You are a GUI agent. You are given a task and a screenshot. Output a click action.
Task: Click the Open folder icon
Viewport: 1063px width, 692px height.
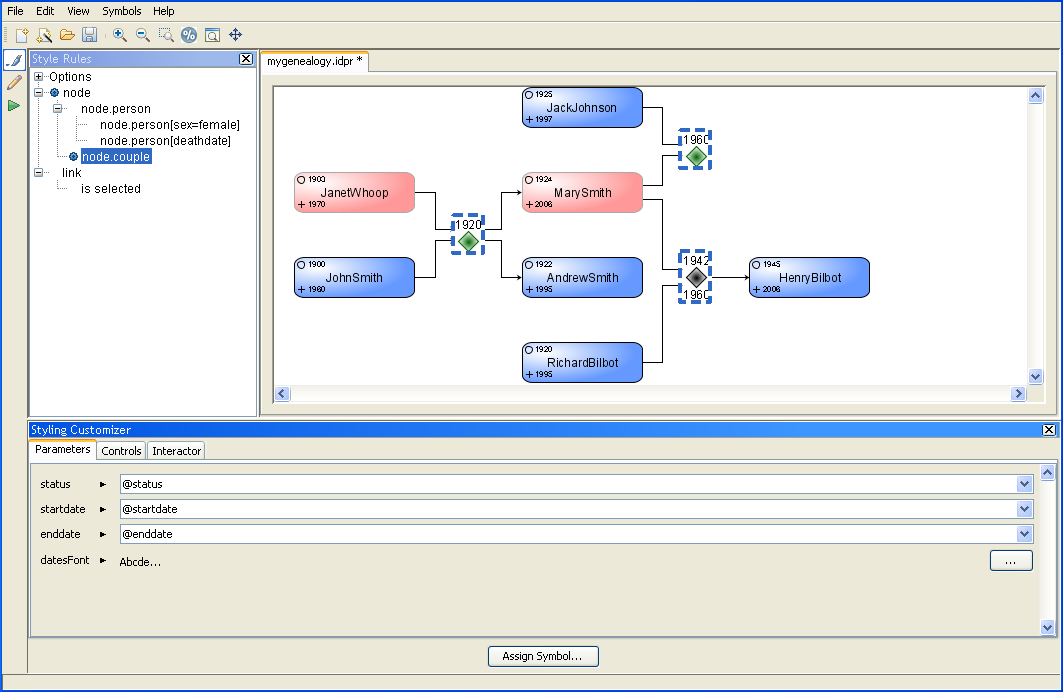pos(67,35)
